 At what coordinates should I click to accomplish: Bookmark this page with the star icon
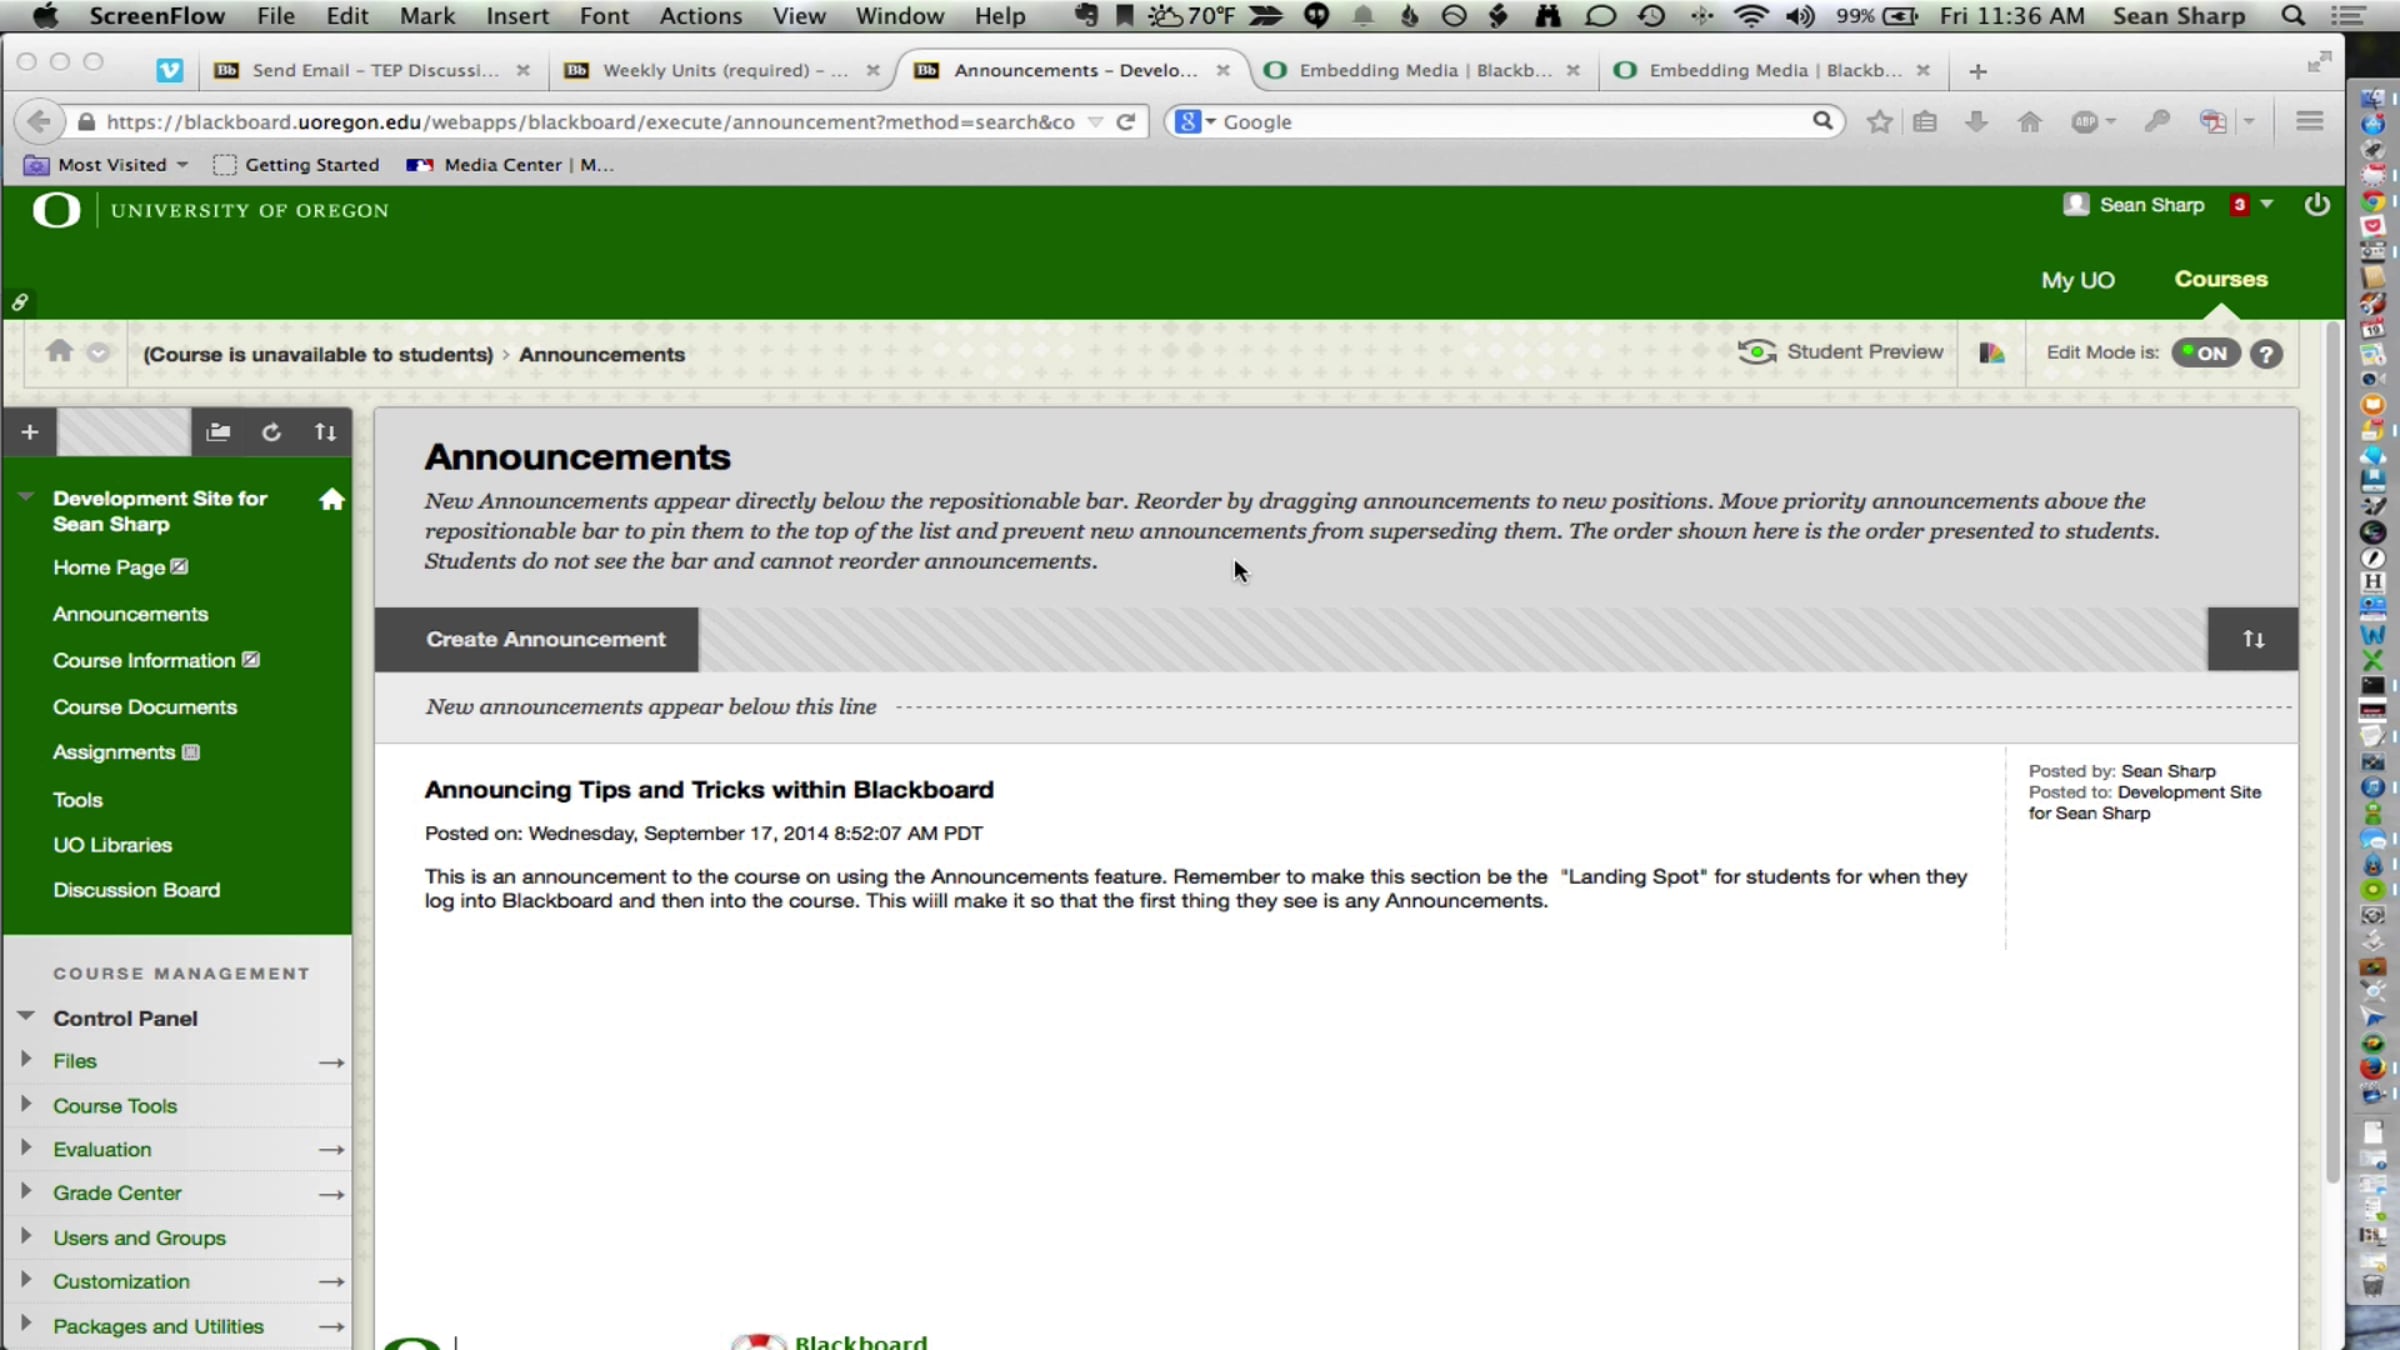(1880, 122)
